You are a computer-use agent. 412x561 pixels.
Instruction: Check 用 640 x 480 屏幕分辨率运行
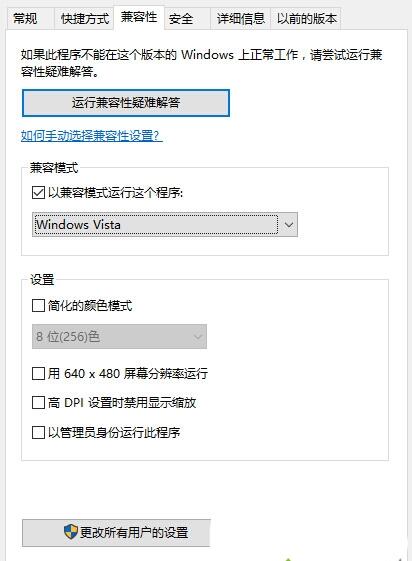pyautogui.click(x=38, y=374)
